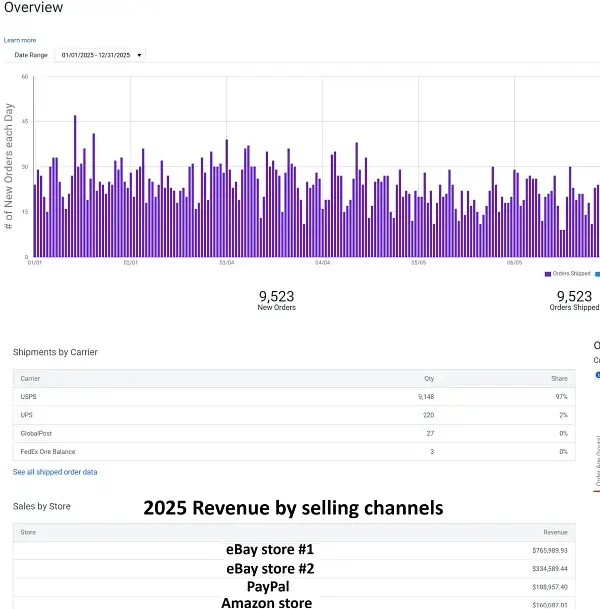Click the Revenue column header
Viewport: 600px width, 609px height.
(555, 532)
